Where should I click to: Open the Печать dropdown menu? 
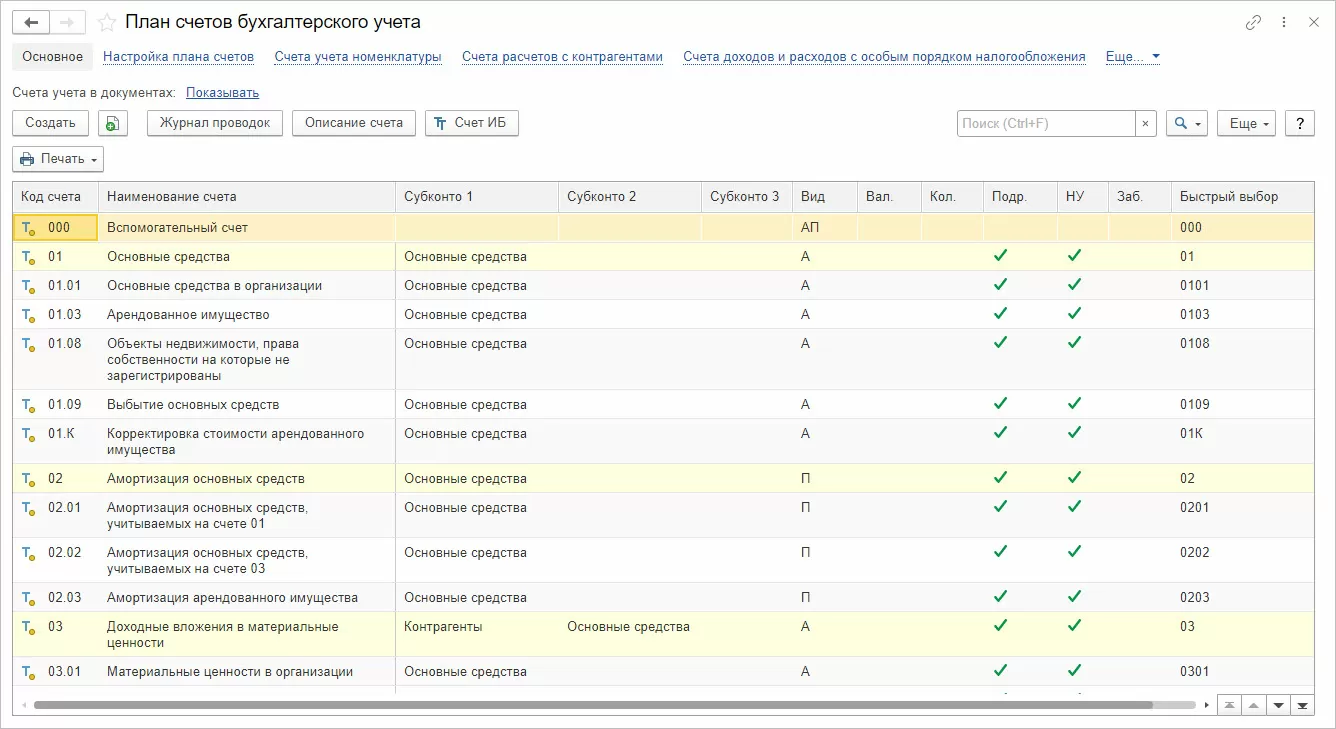tap(58, 159)
